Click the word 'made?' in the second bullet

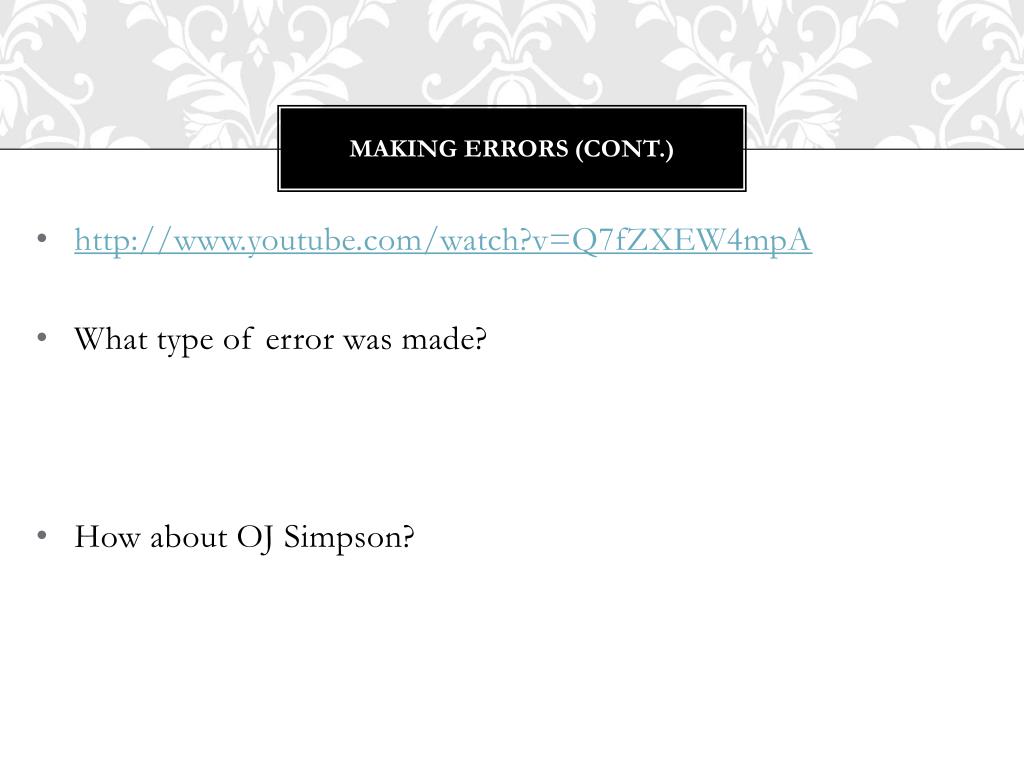coord(444,340)
